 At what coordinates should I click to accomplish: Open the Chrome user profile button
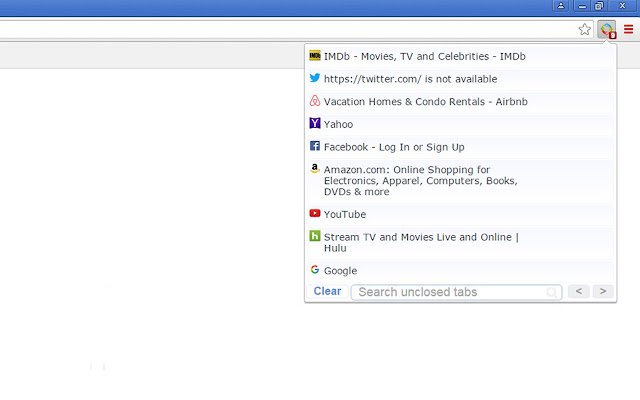click(x=561, y=6)
